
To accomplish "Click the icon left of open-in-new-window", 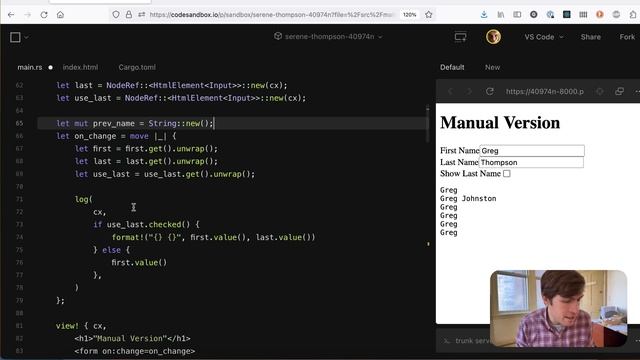I will pos(600,91).
